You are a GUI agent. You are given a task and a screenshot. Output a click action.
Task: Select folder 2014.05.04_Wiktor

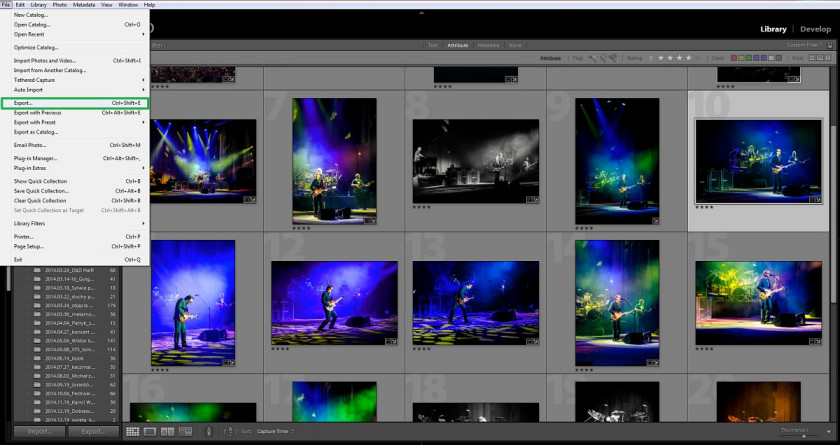coord(70,341)
